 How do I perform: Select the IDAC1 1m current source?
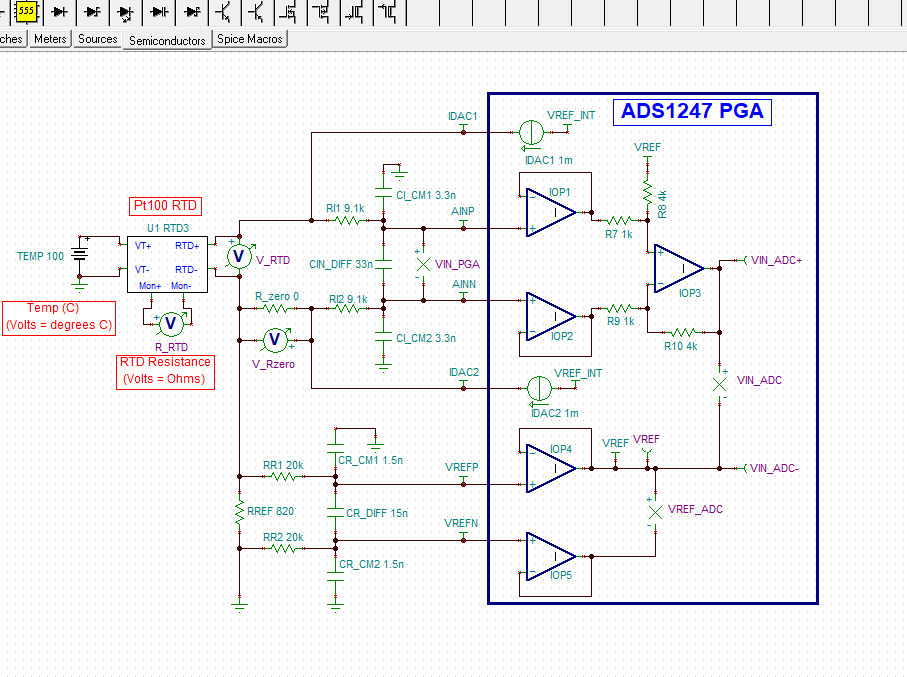[531, 131]
